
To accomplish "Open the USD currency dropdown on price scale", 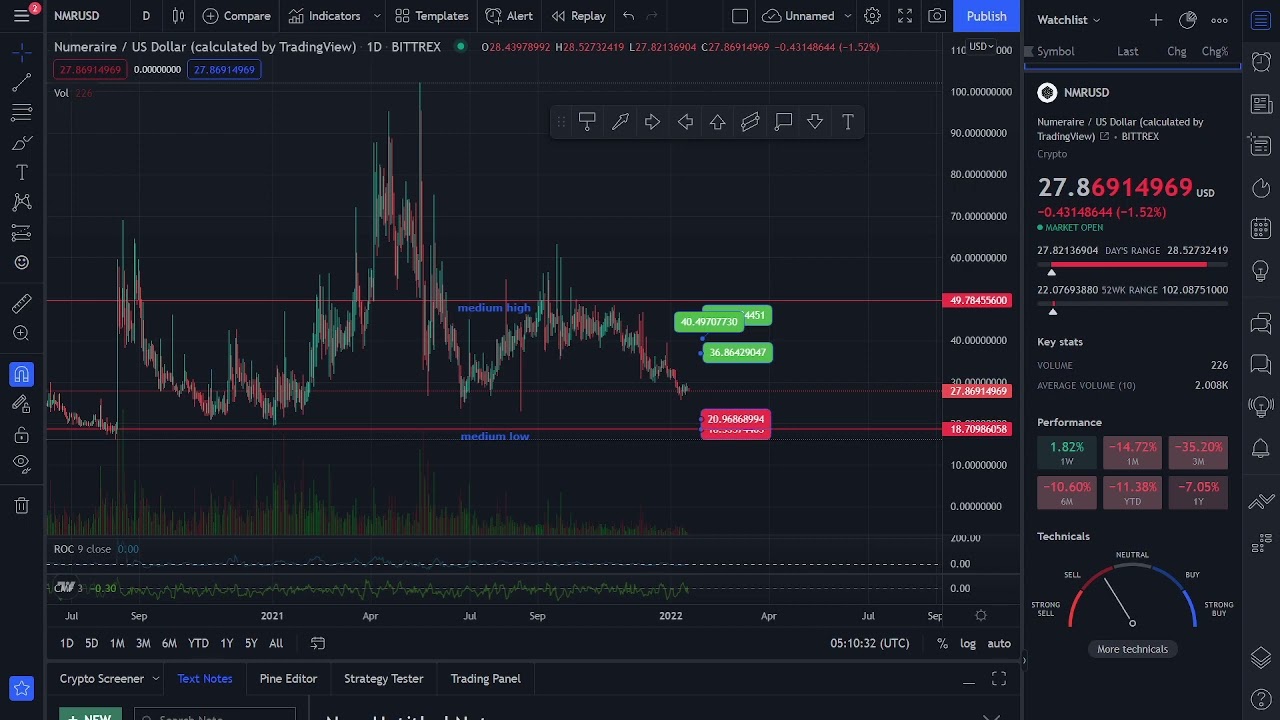I will click(x=980, y=46).
